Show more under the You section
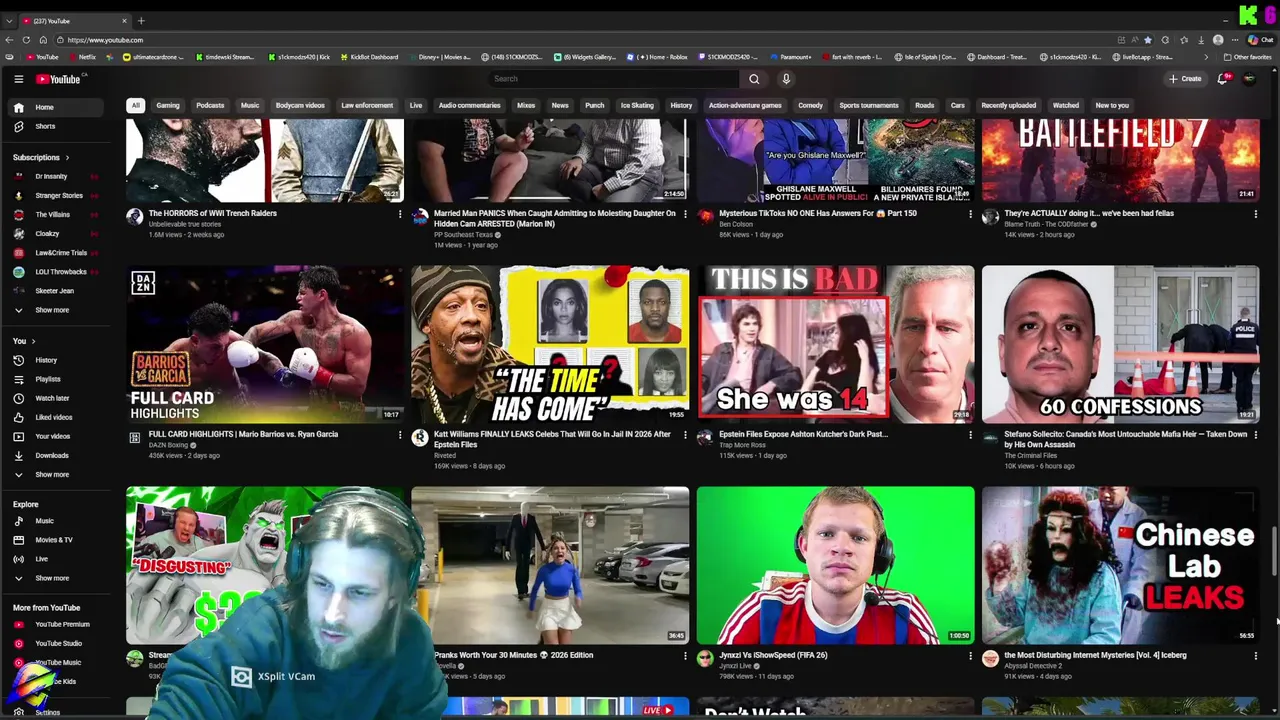This screenshot has width=1280, height=720. [x=54, y=474]
